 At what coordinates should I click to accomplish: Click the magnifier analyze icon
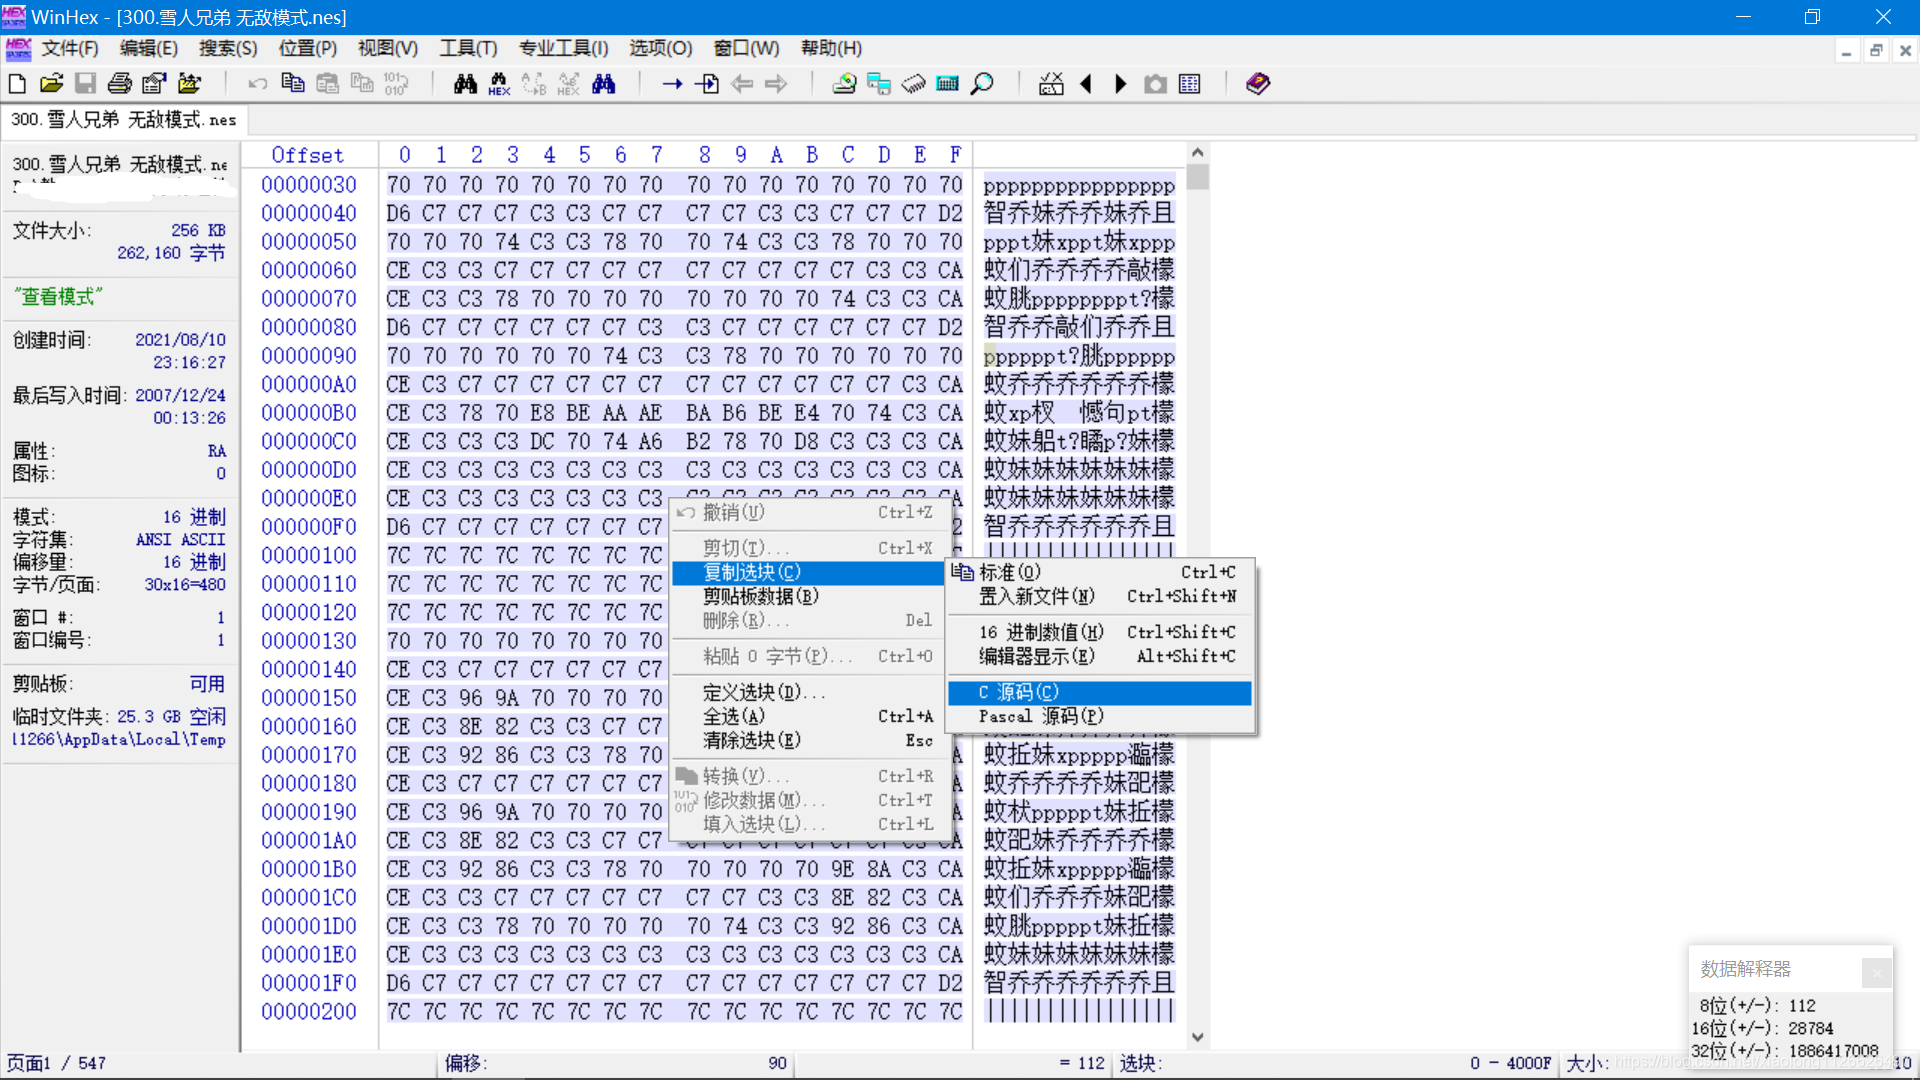point(983,84)
